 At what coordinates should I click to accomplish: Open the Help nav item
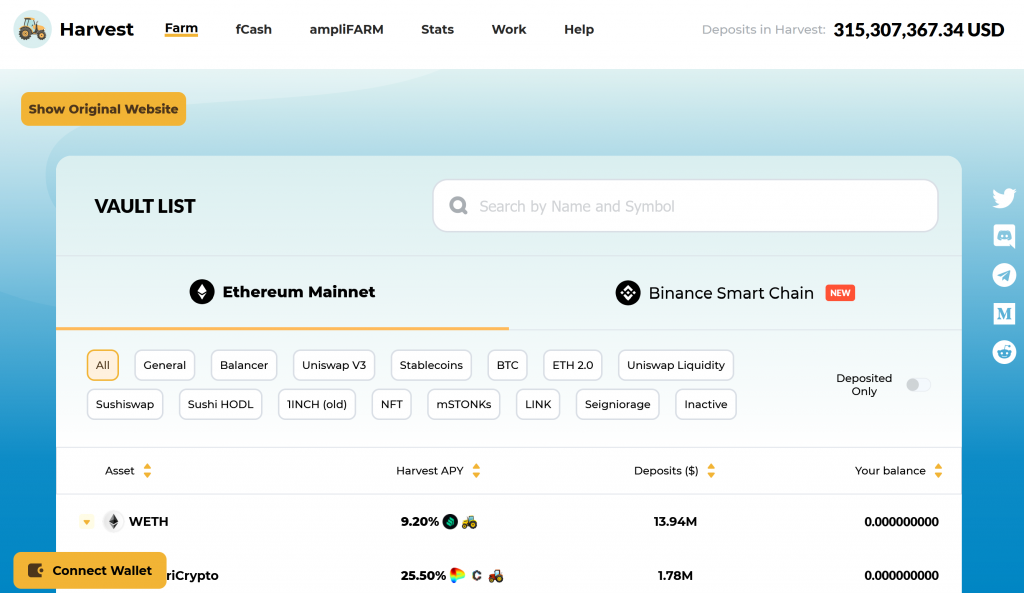[x=579, y=29]
